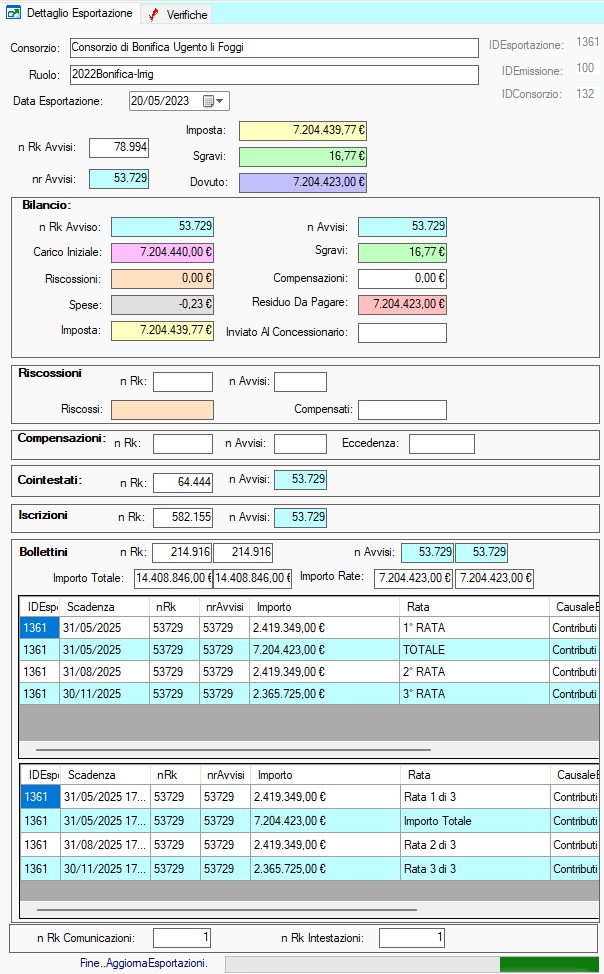604x974 pixels.
Task: Click the n Rk Intestazioni field
Action: pyautogui.click(x=410, y=938)
